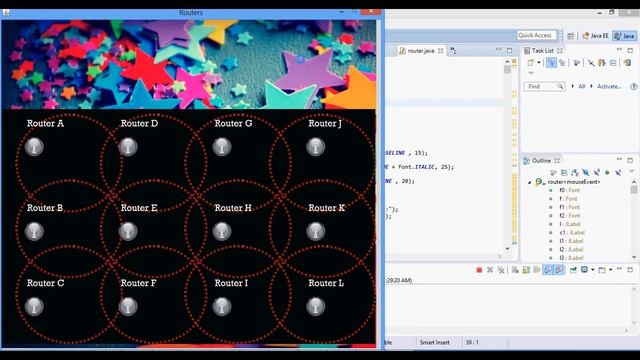Click the Router A antenna icon
This screenshot has width=640, height=360.
click(x=34, y=147)
